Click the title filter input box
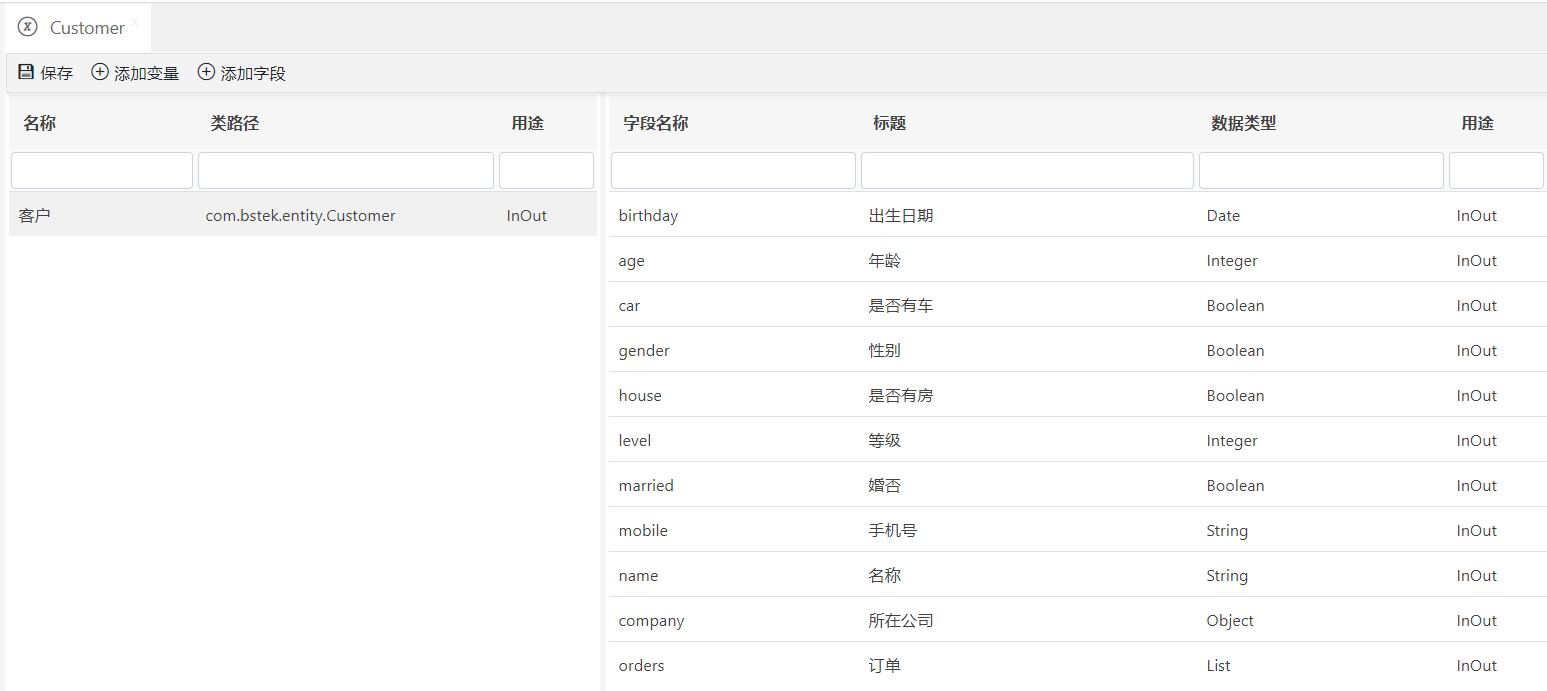 [1027, 171]
